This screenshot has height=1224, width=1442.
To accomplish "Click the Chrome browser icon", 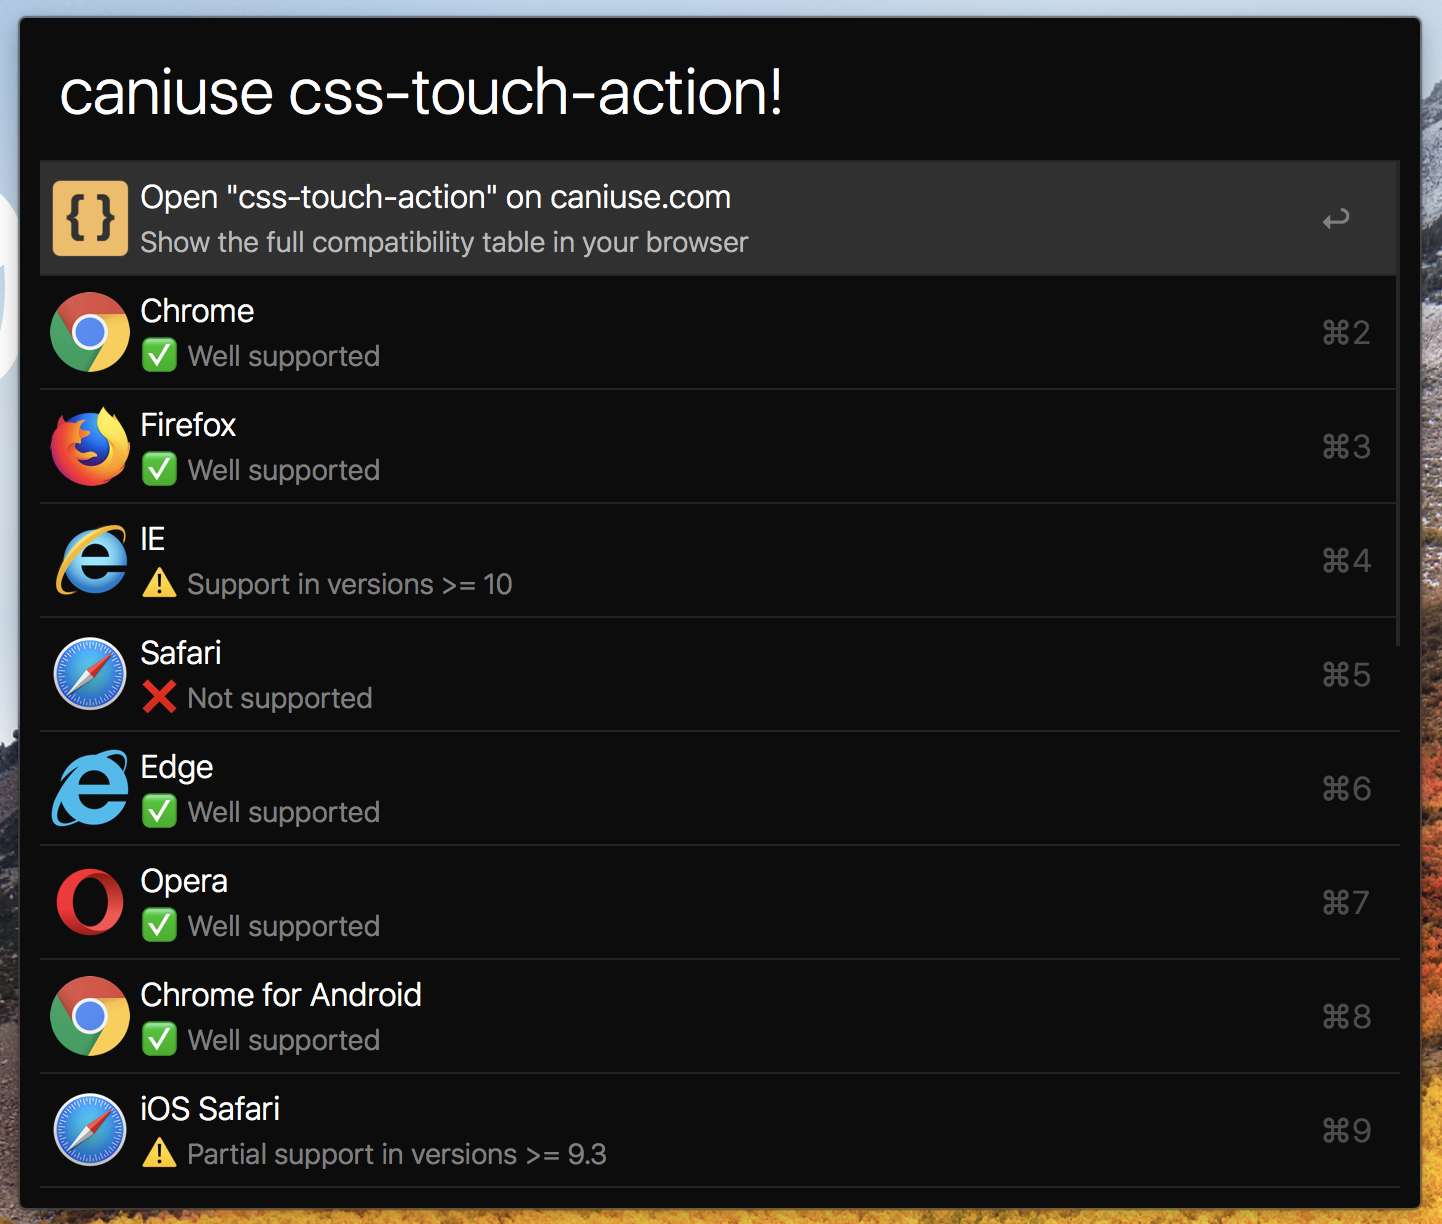I will pos(90,332).
